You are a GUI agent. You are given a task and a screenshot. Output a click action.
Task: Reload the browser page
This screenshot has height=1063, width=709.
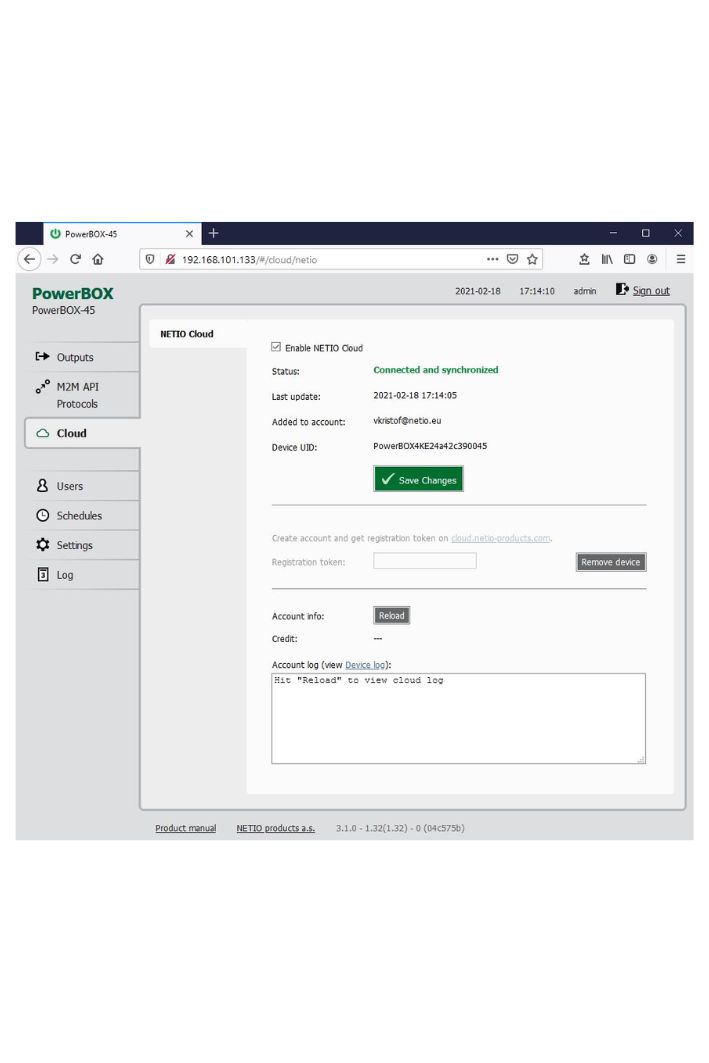(x=75, y=259)
